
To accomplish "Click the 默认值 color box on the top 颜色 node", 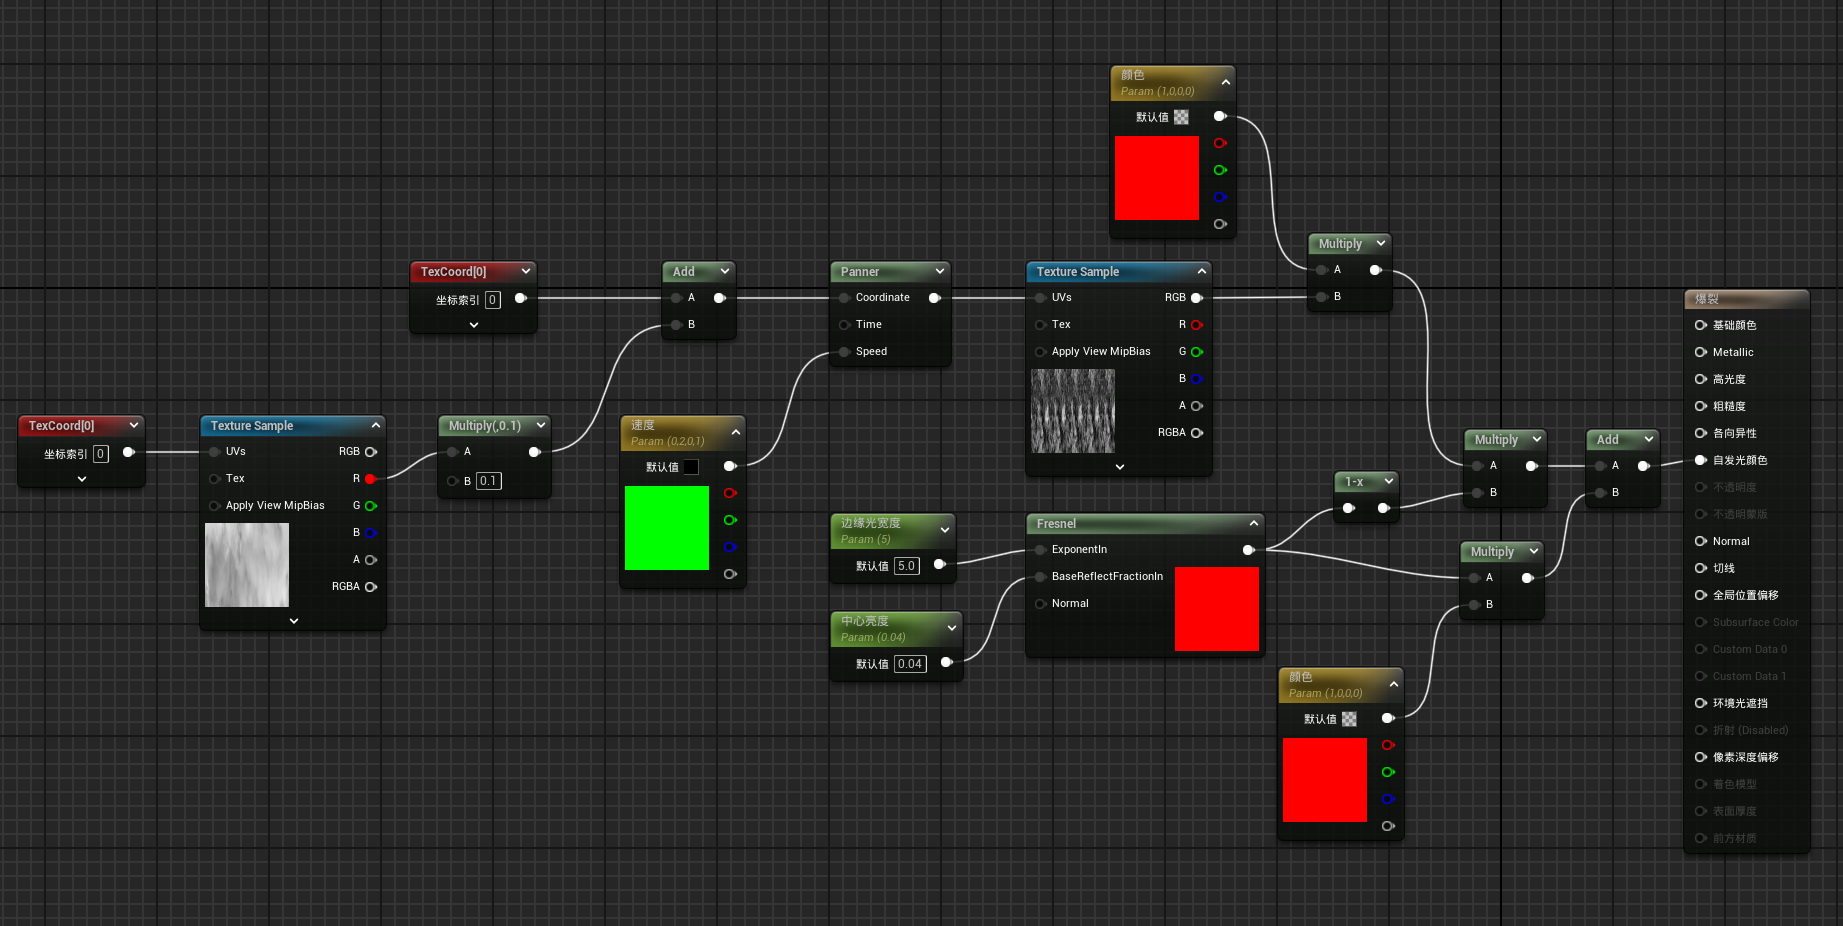I will 1181,117.
